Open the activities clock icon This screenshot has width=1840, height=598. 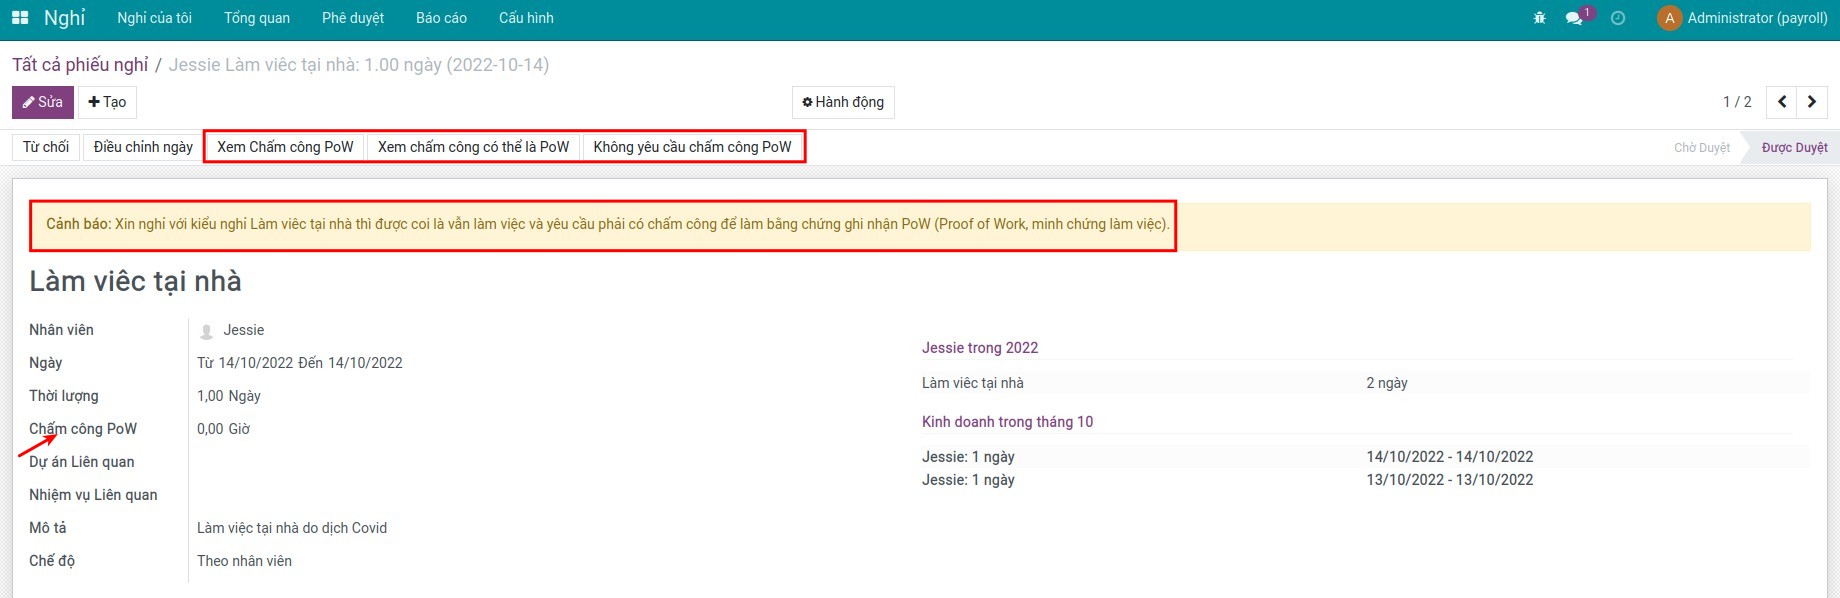coord(1618,18)
